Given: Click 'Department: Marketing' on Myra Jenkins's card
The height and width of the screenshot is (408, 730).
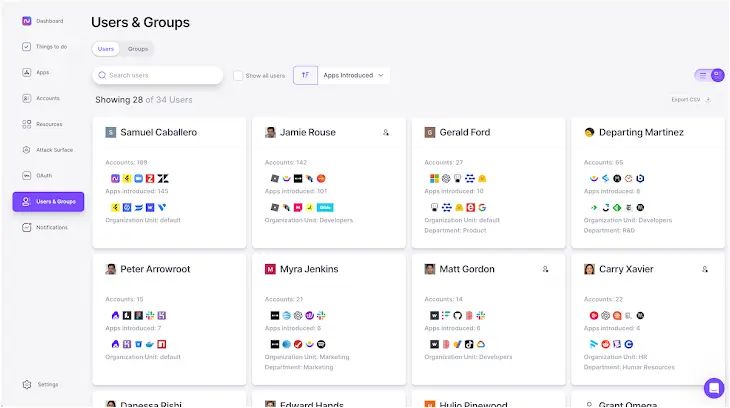Looking at the screenshot, I should tap(299, 367).
